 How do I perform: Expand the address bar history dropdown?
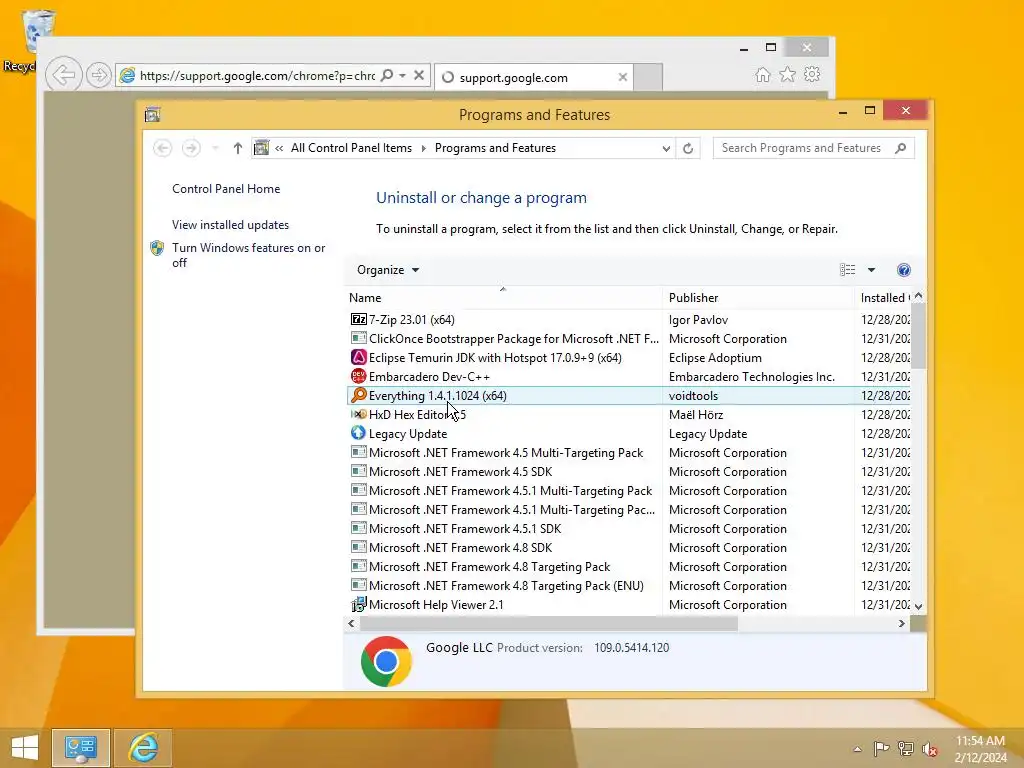[x=666, y=148]
